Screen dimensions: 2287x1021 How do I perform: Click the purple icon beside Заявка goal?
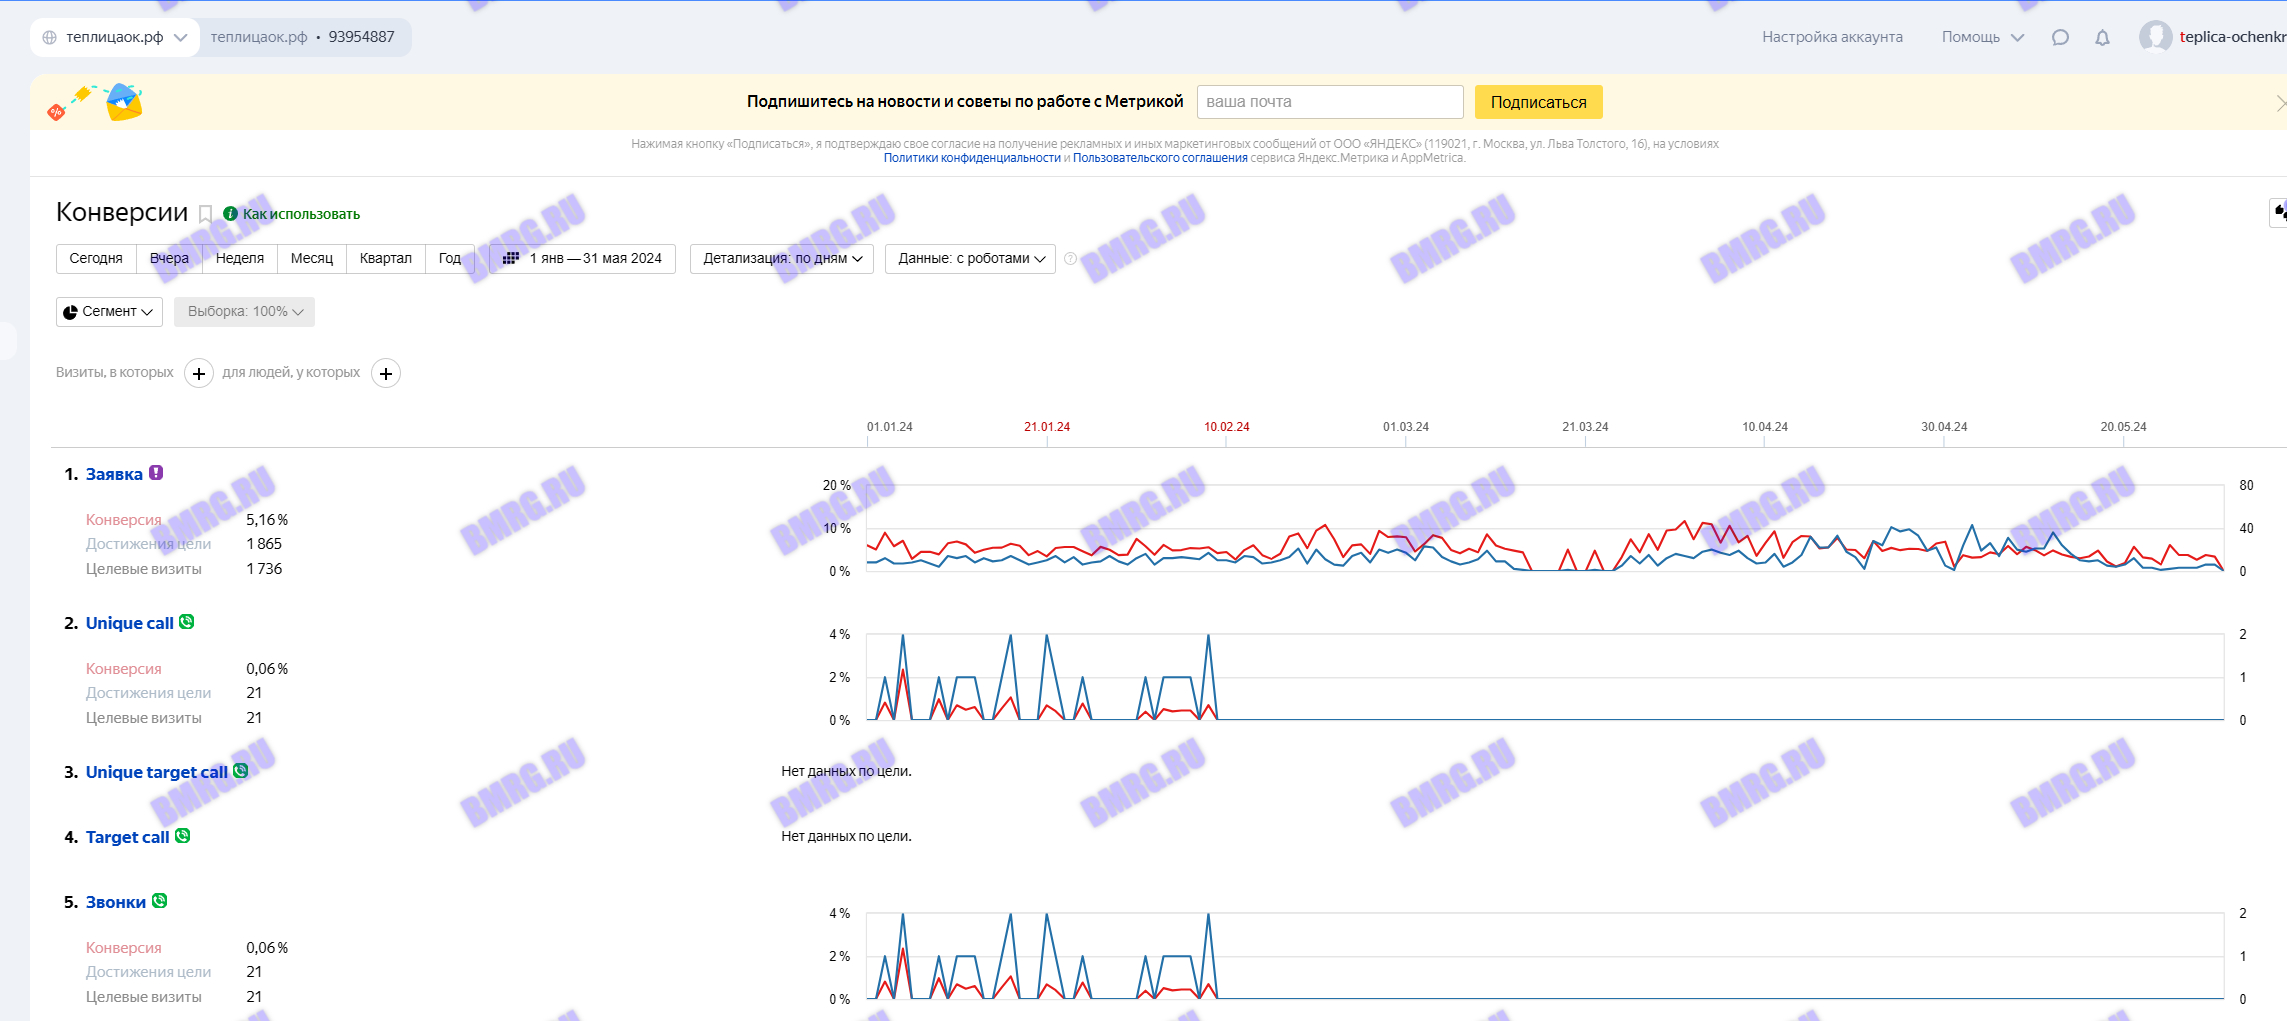pos(156,473)
